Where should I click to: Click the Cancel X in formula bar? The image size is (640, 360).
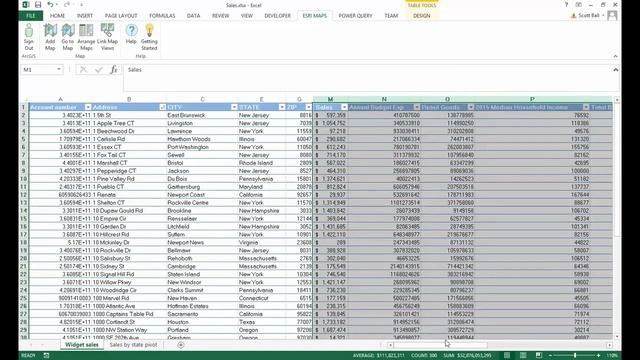point(83,70)
